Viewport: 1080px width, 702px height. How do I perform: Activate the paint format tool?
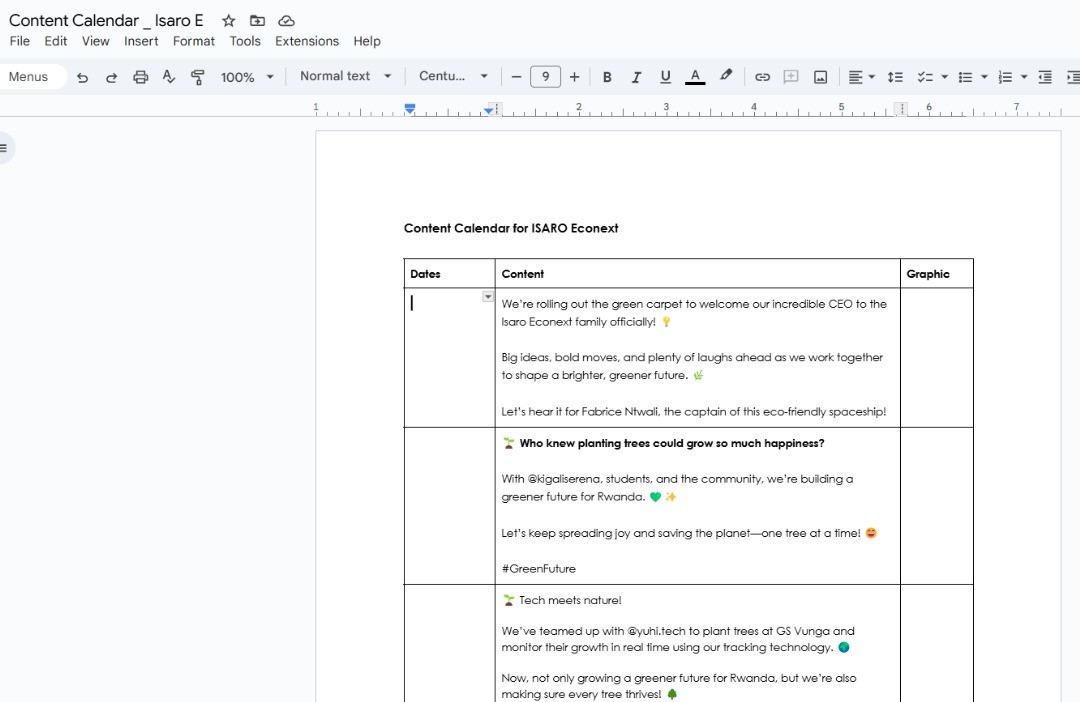point(198,77)
